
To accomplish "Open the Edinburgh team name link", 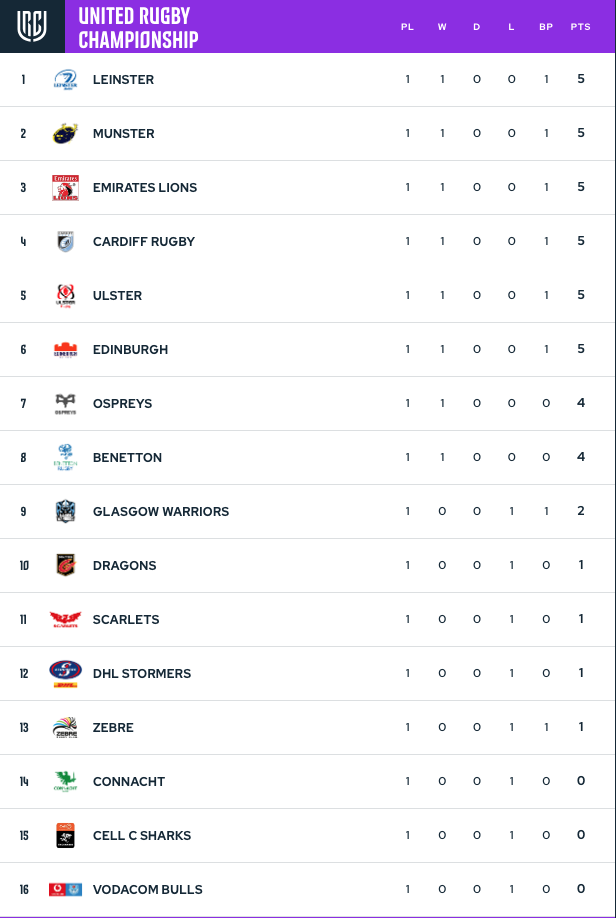I will pos(131,350).
